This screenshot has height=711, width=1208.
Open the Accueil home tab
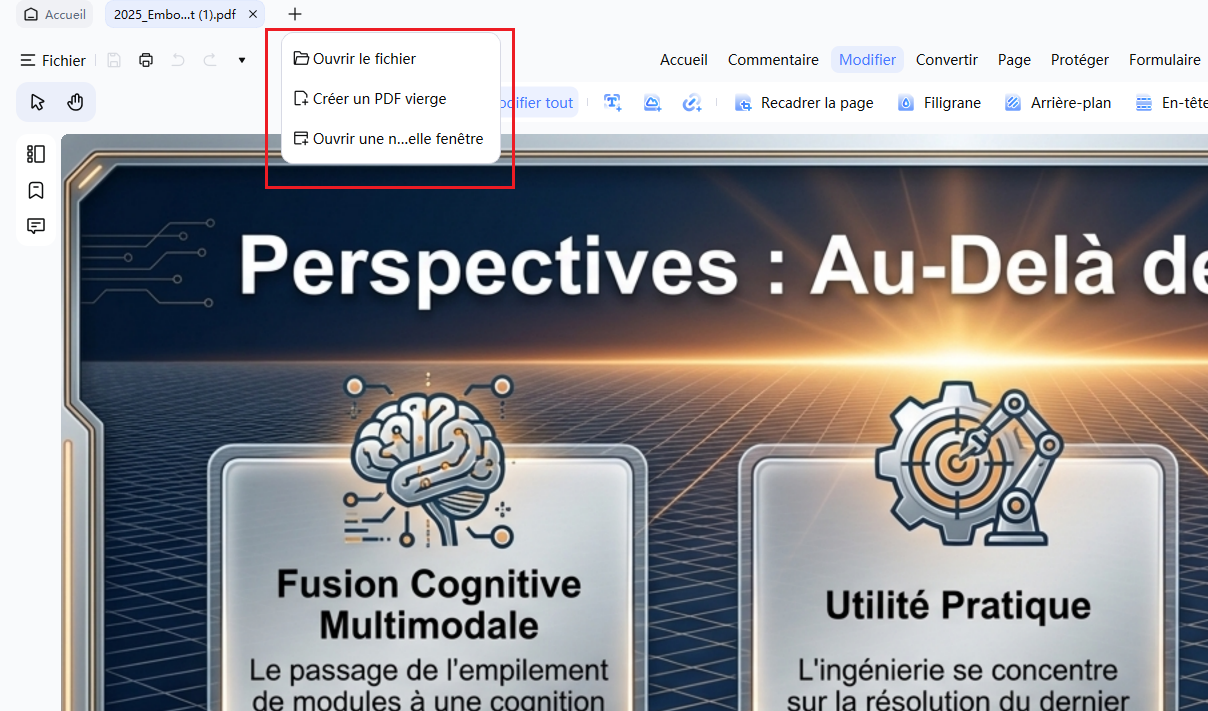coord(55,15)
